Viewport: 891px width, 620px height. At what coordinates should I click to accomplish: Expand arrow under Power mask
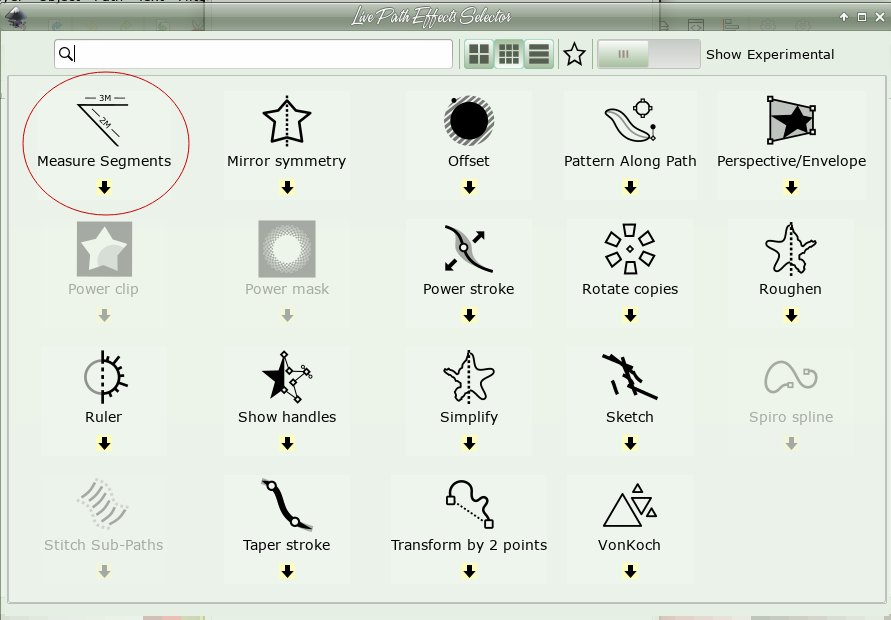pyautogui.click(x=287, y=315)
